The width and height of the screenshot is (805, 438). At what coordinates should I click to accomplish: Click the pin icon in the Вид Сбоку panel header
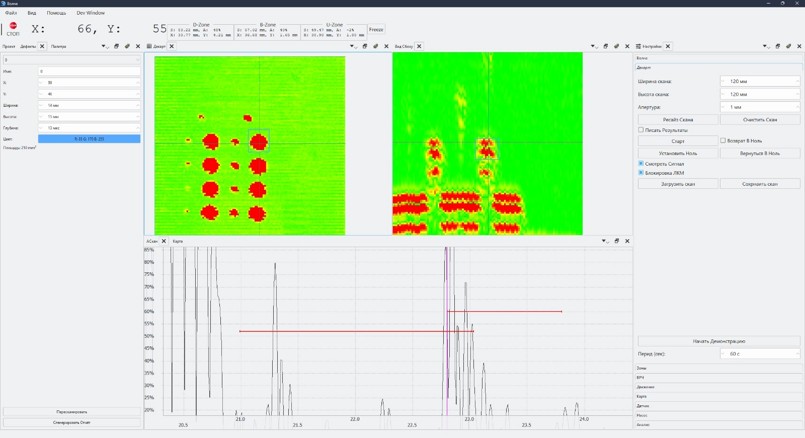click(x=617, y=46)
